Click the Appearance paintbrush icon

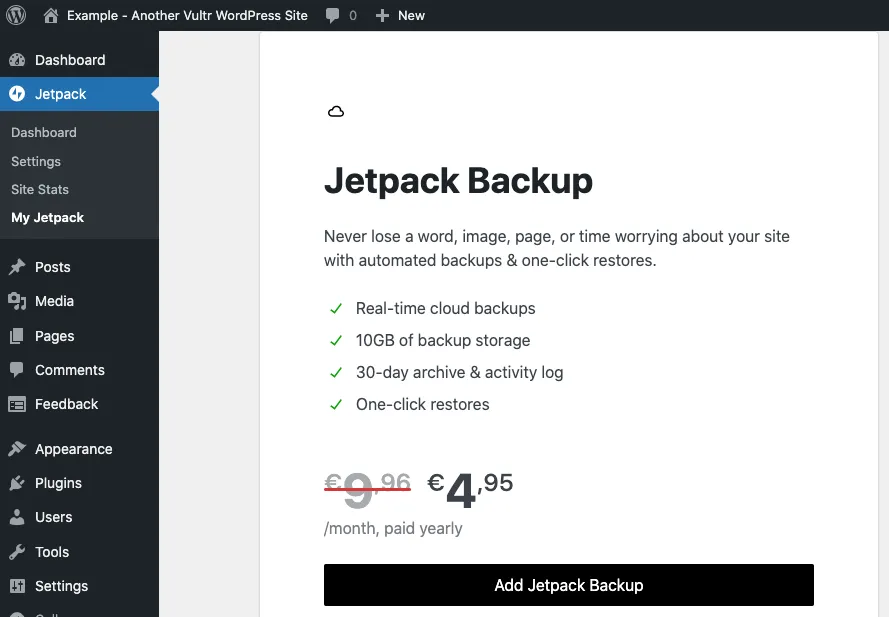[17, 449]
